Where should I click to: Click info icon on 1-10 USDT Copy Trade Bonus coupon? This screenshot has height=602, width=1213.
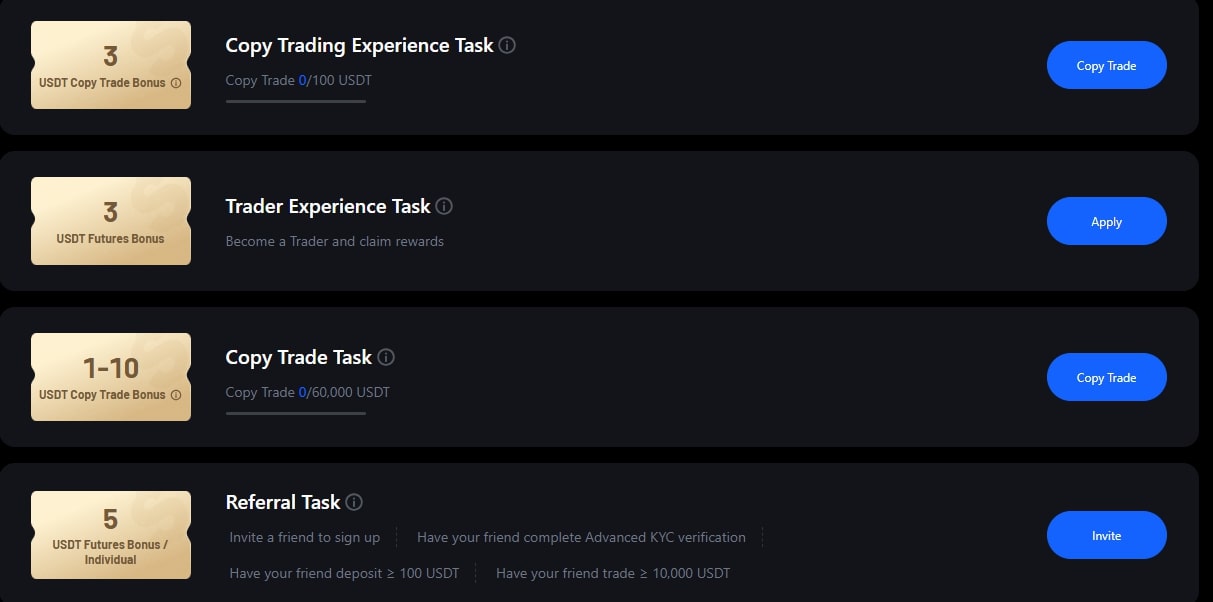176,395
